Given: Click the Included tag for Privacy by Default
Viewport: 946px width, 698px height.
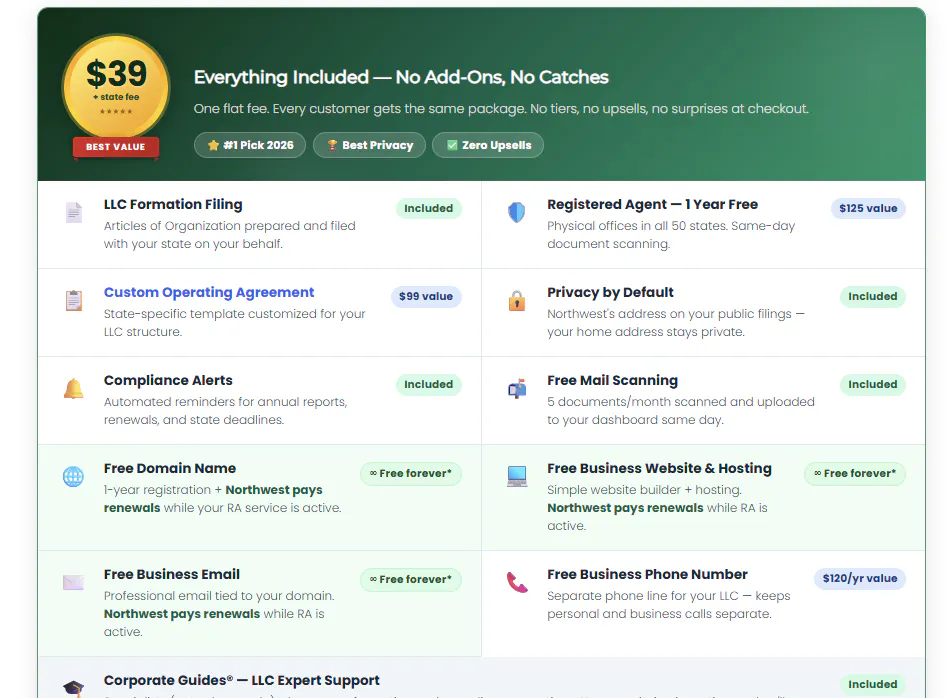Looking at the screenshot, I should [x=872, y=297].
